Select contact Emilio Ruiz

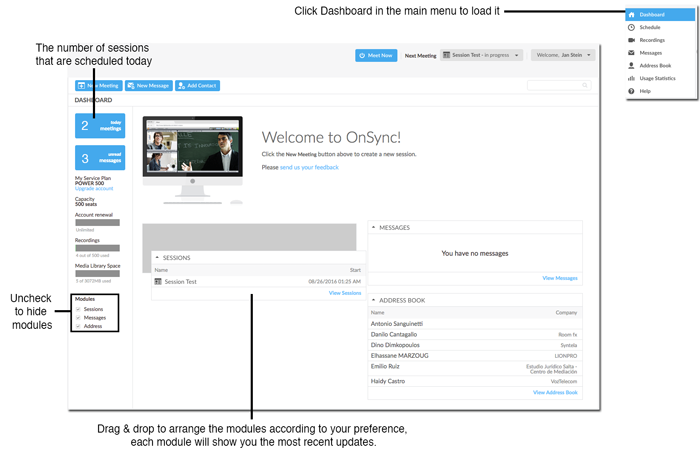click(475, 368)
